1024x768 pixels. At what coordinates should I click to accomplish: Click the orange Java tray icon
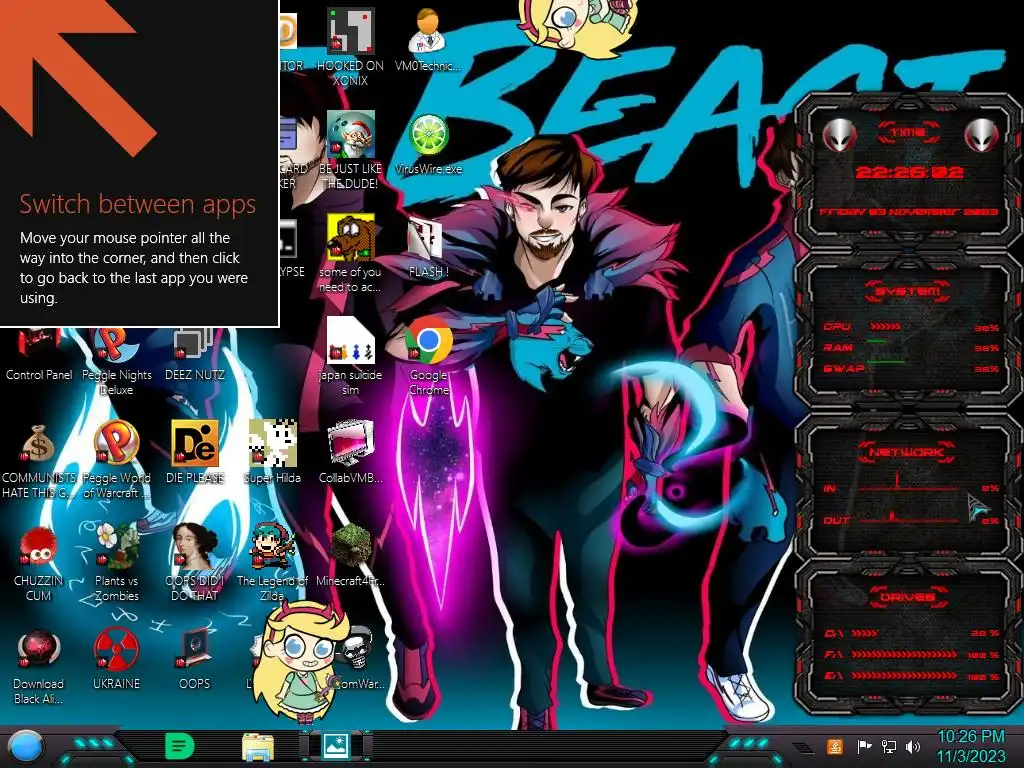coord(834,746)
